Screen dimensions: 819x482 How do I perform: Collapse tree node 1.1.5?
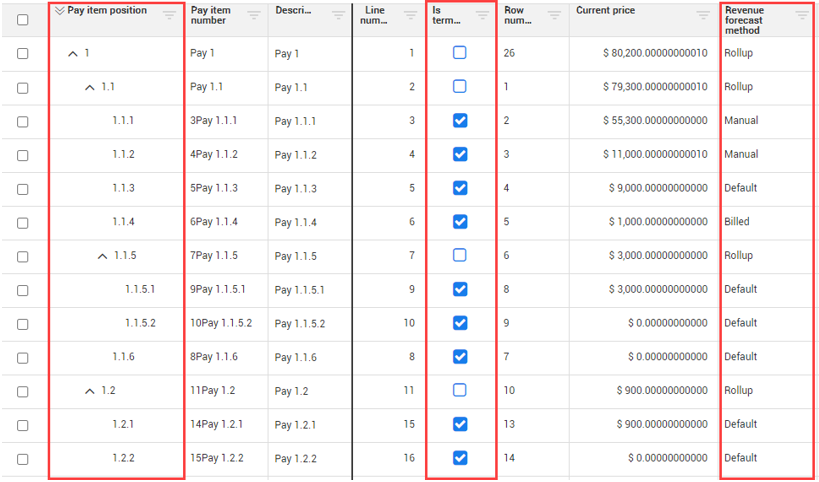click(x=102, y=256)
